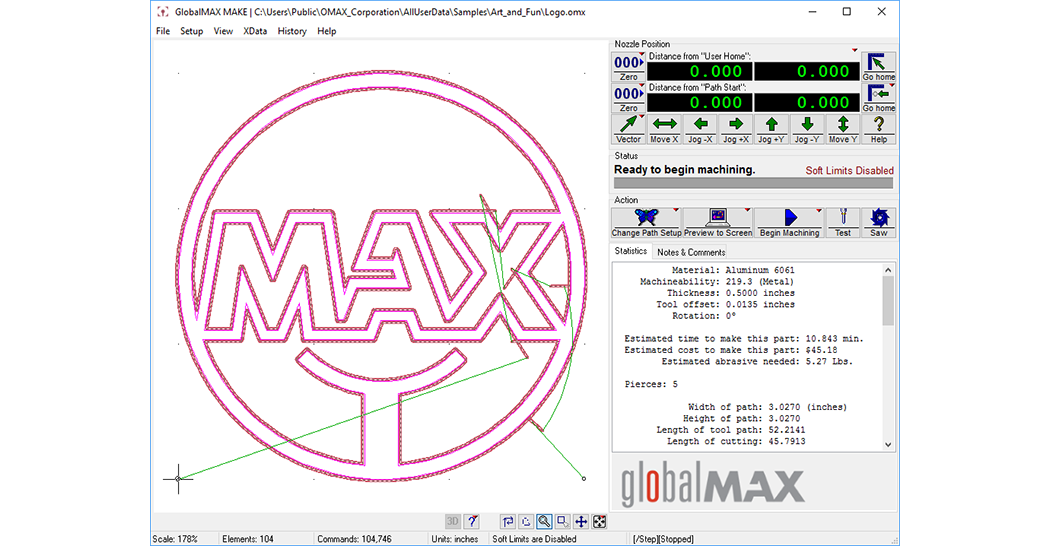Open the XData menu
1050x546 pixels.
(x=255, y=31)
